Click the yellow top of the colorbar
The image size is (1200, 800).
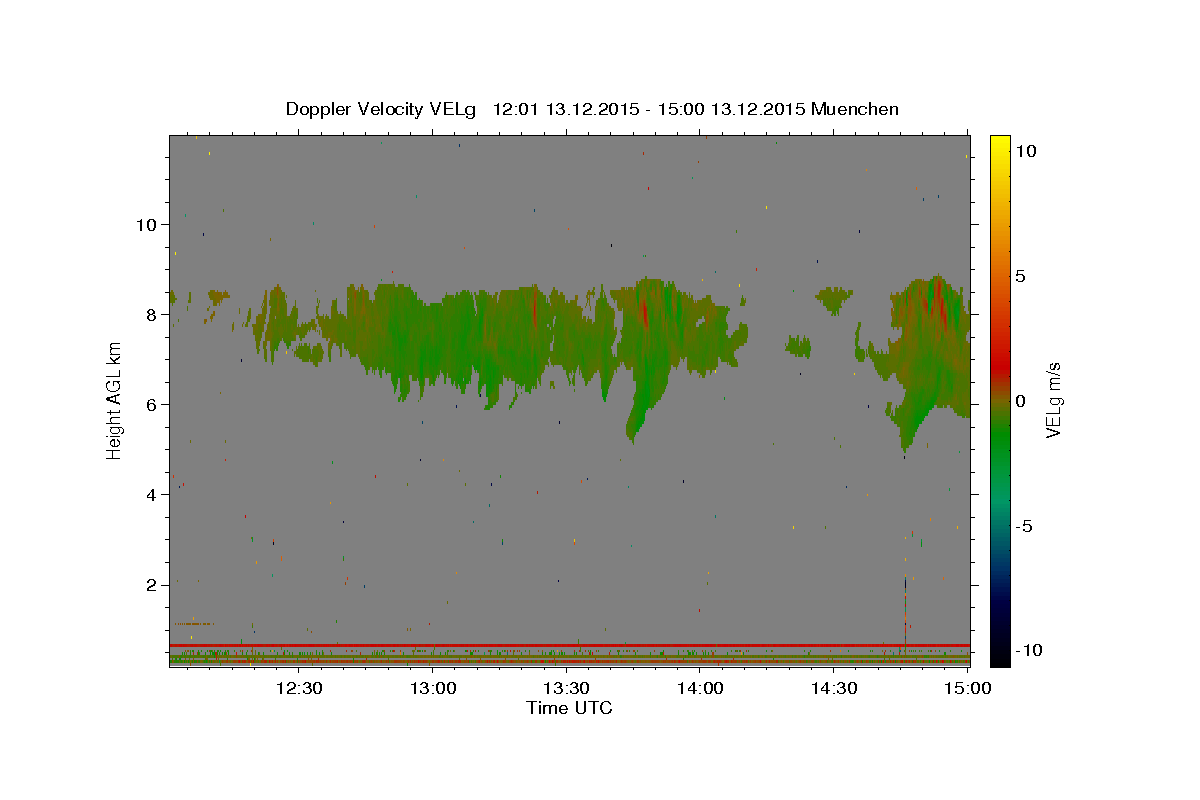1000,142
